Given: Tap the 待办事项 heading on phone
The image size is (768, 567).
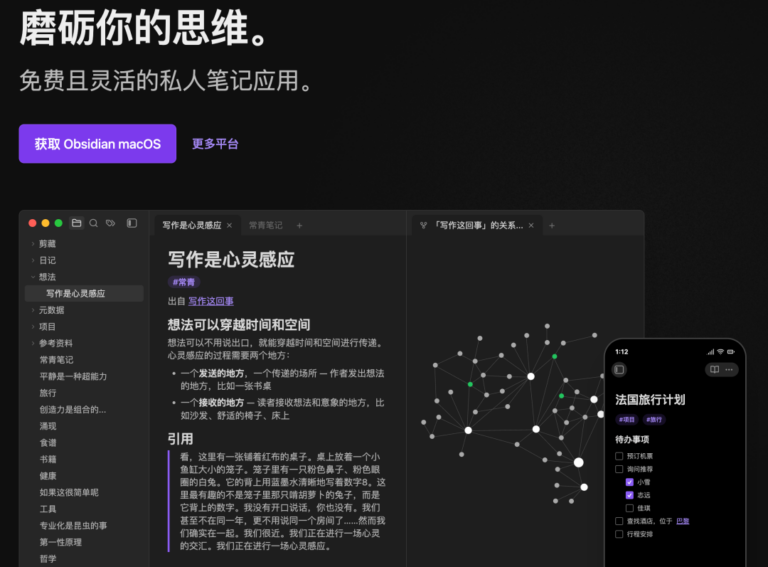Looking at the screenshot, I should (x=632, y=439).
